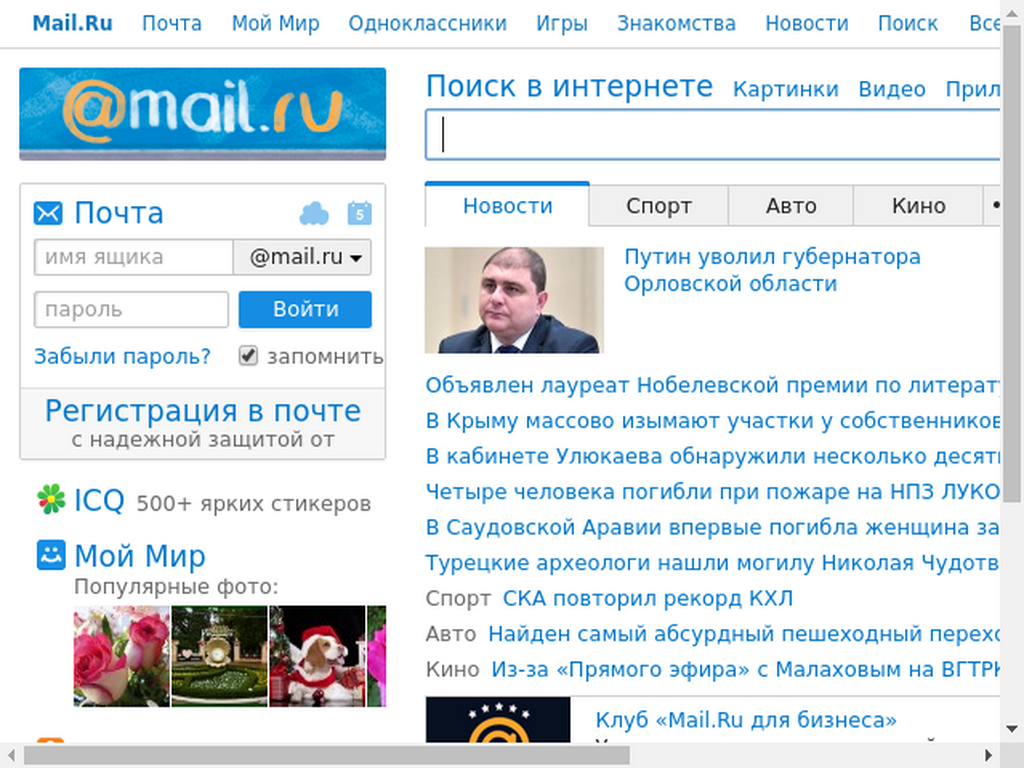Image resolution: width=1024 pixels, height=768 pixels.
Task: Open the Мой Мир heading link
Action: (x=140, y=556)
